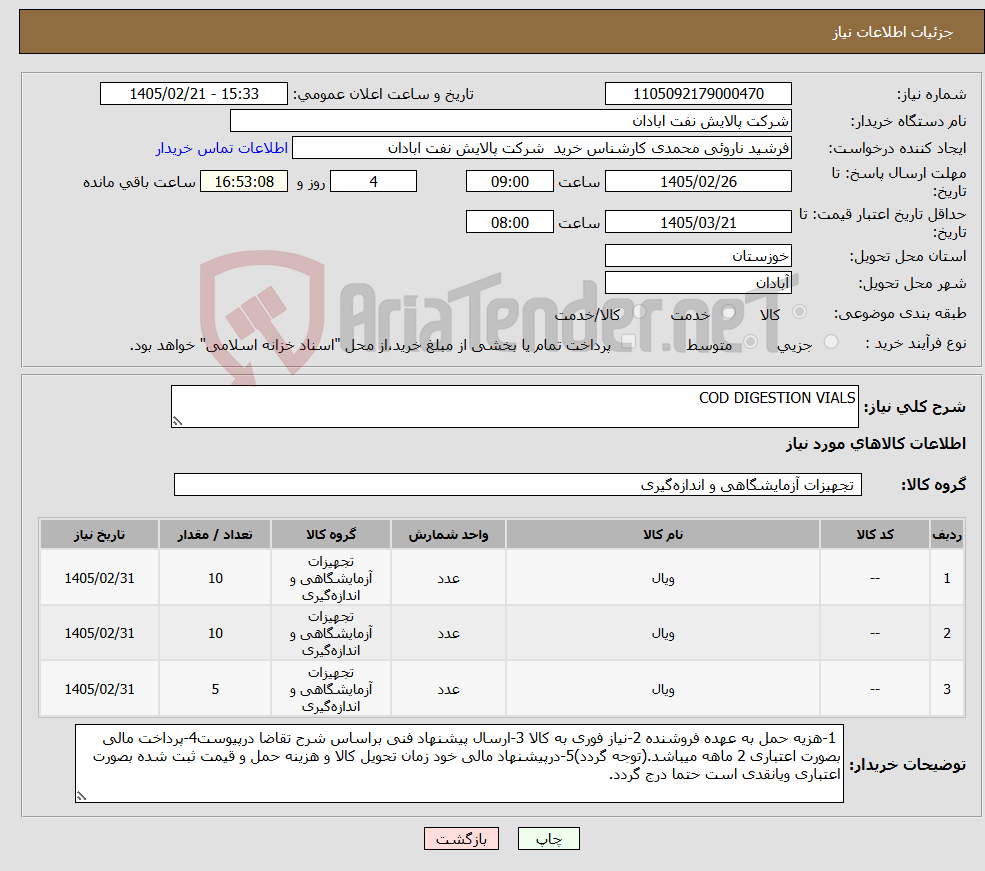
Task: Tick the treasury-bond payment checkbox
Action: 628,342
